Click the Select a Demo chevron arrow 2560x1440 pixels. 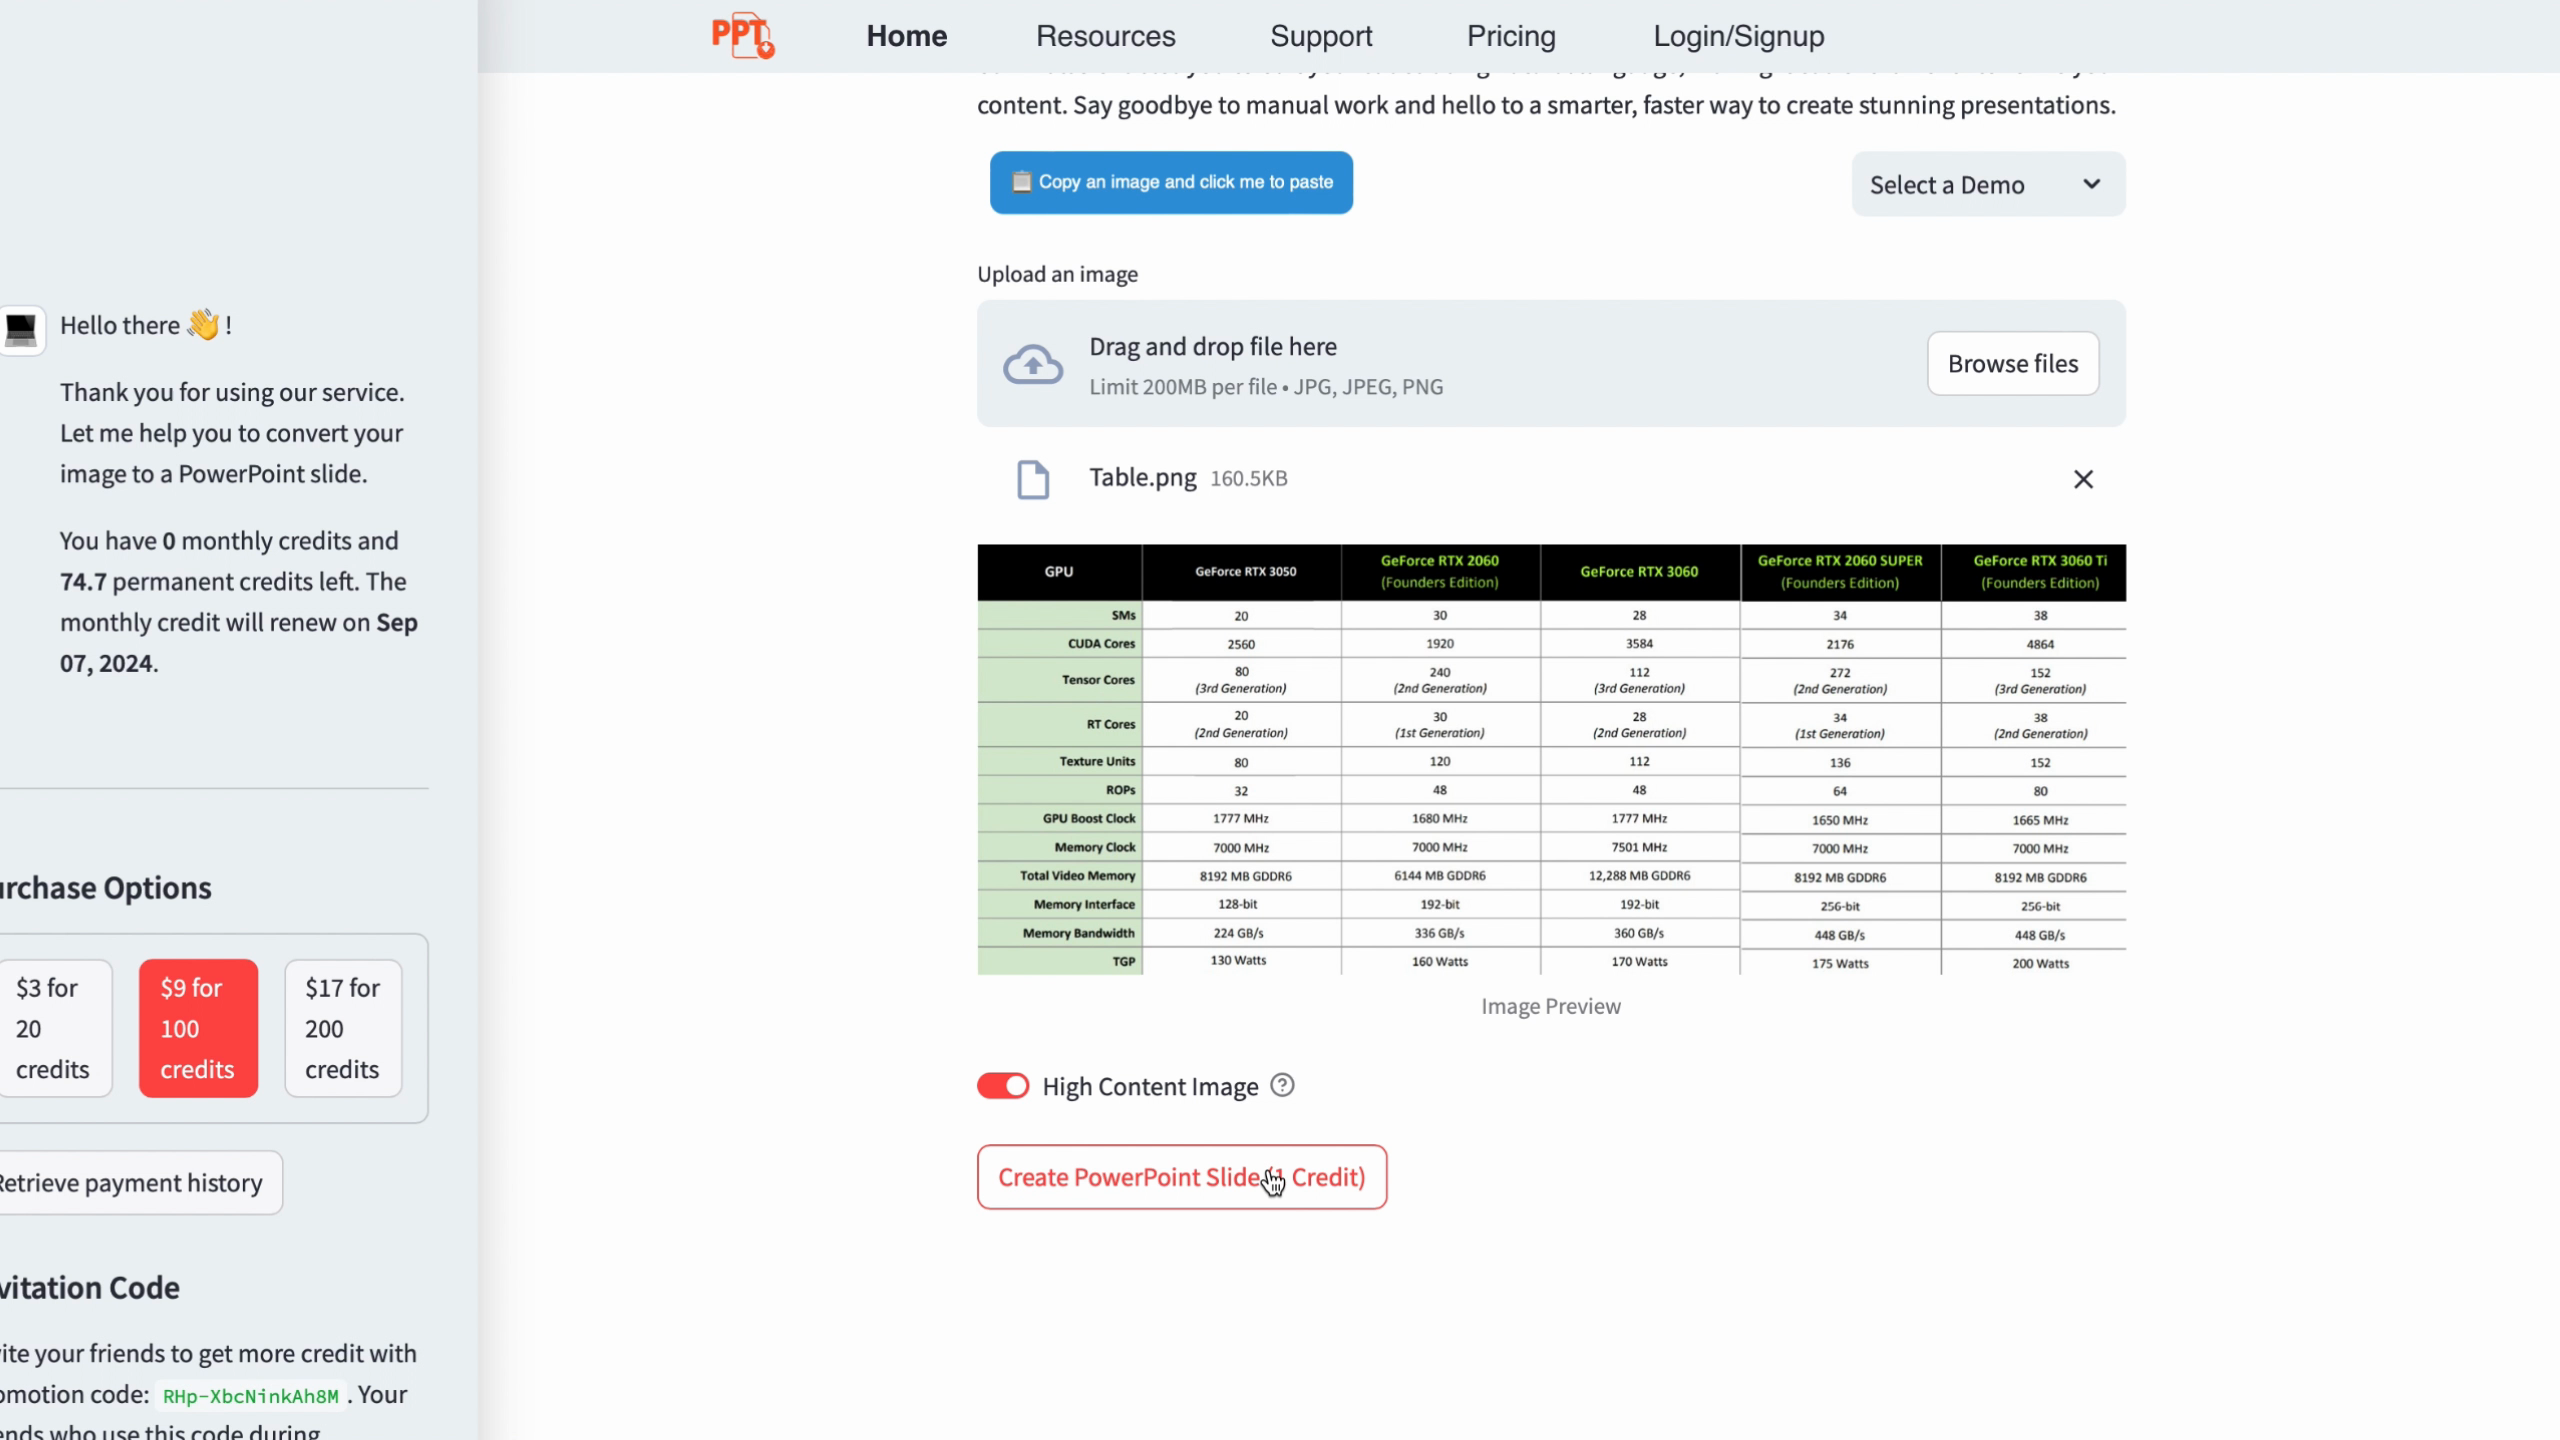click(2091, 184)
